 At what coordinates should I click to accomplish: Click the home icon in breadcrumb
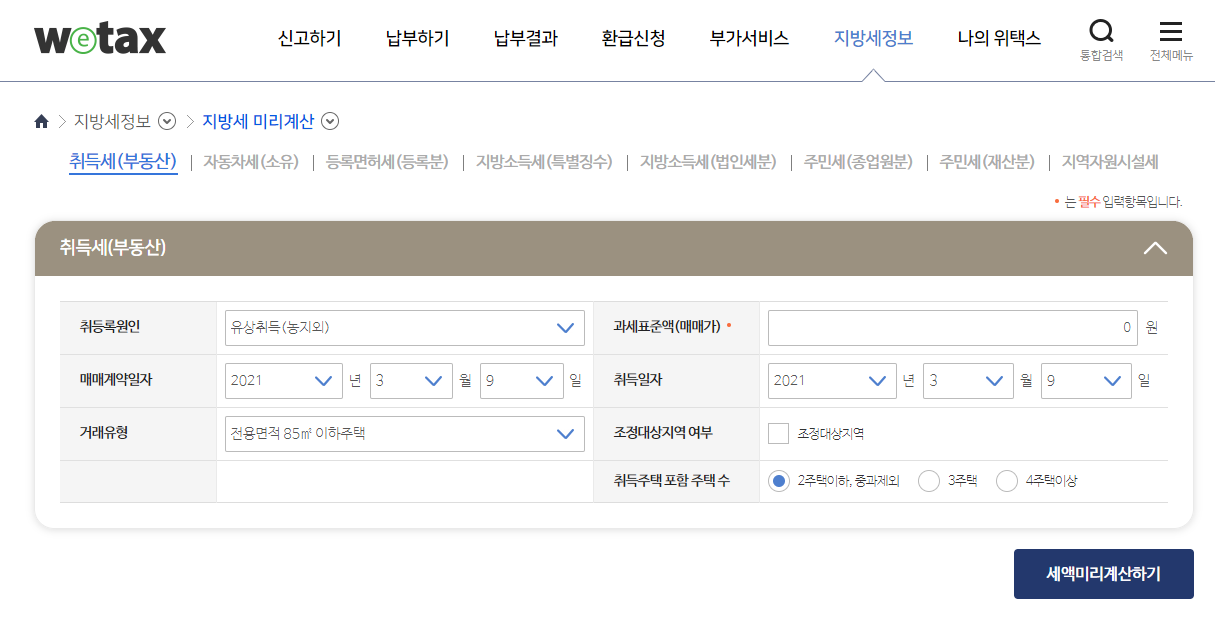[41, 121]
